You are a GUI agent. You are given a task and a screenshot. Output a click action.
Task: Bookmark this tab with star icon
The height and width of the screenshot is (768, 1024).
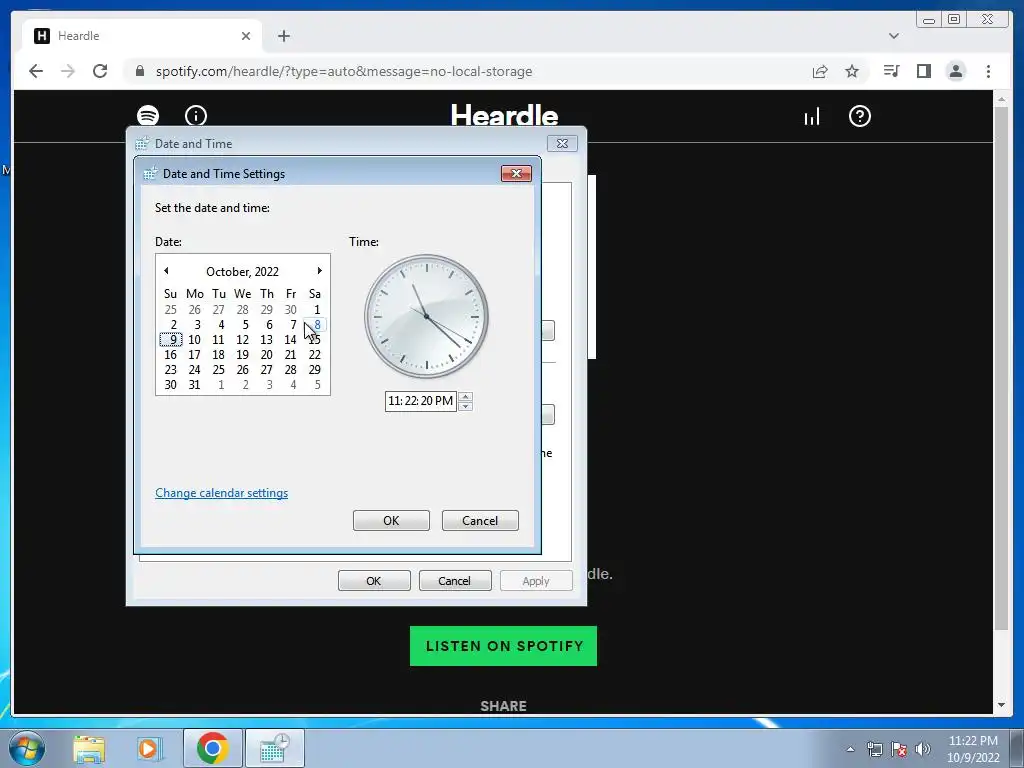pos(852,71)
